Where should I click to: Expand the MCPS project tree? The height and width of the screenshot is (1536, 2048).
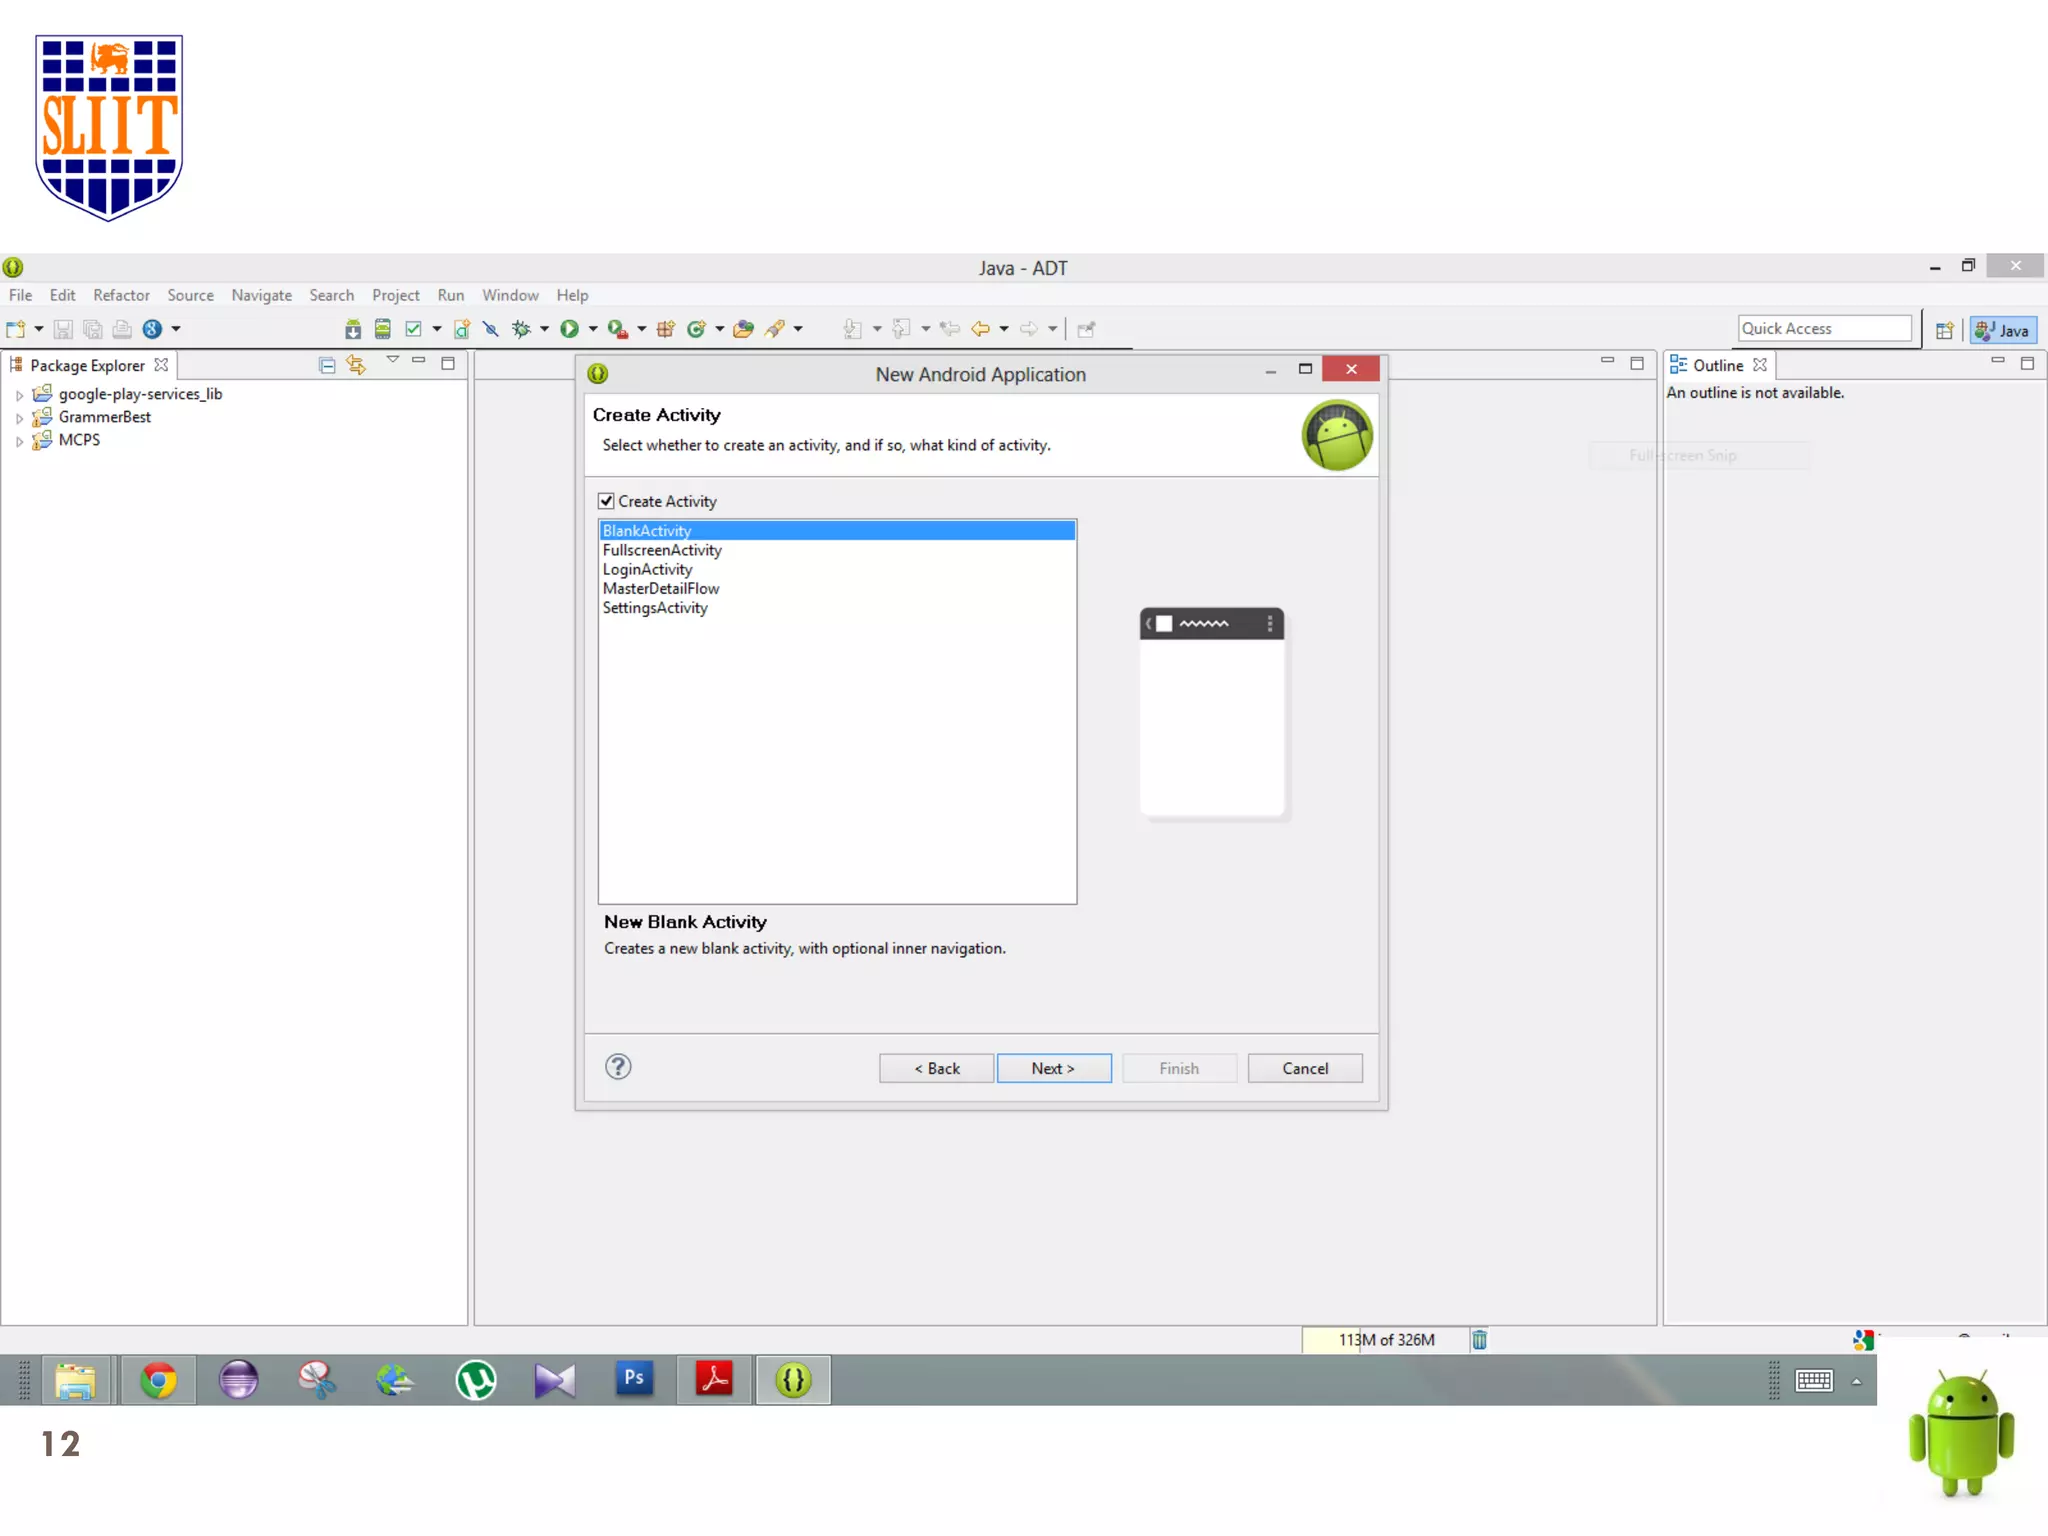tap(19, 441)
